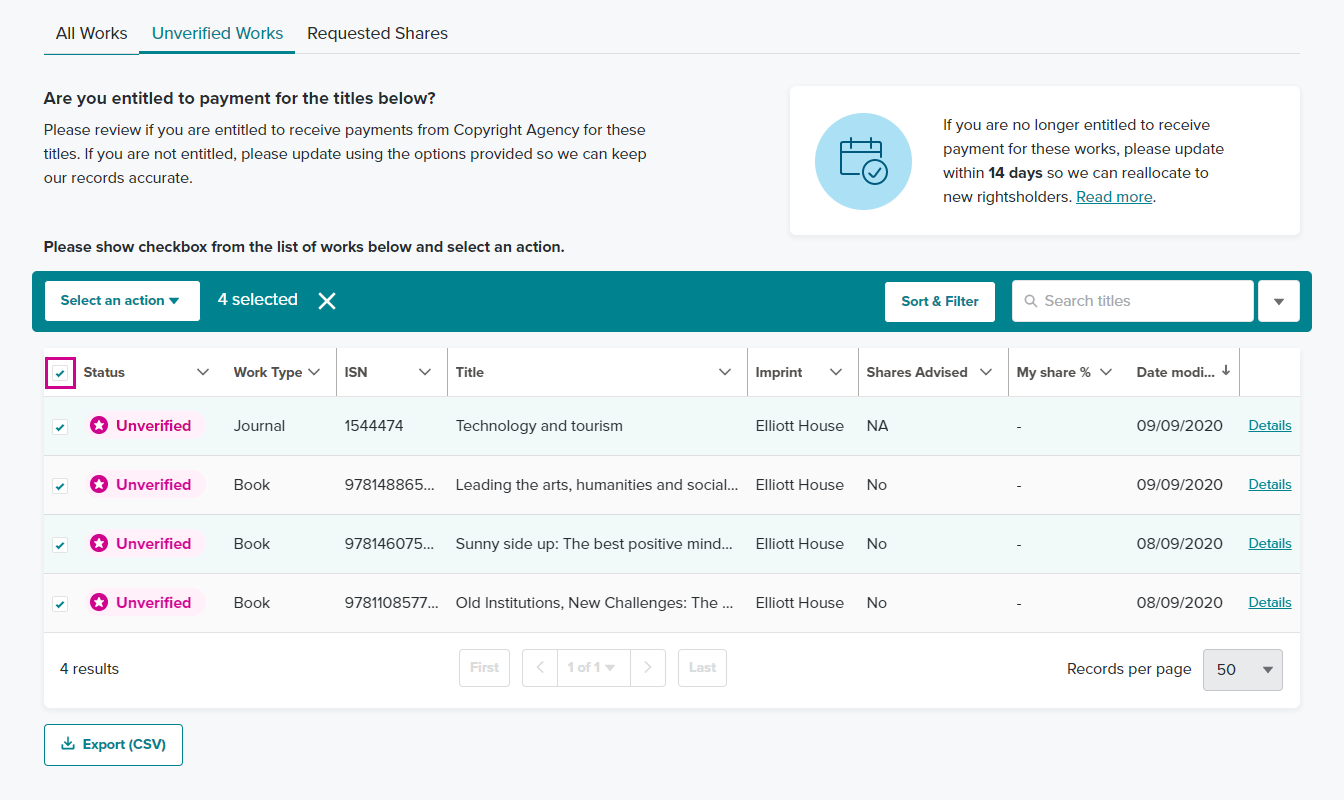Clear selection with the X icon
This screenshot has width=1344, height=800.
(x=327, y=301)
